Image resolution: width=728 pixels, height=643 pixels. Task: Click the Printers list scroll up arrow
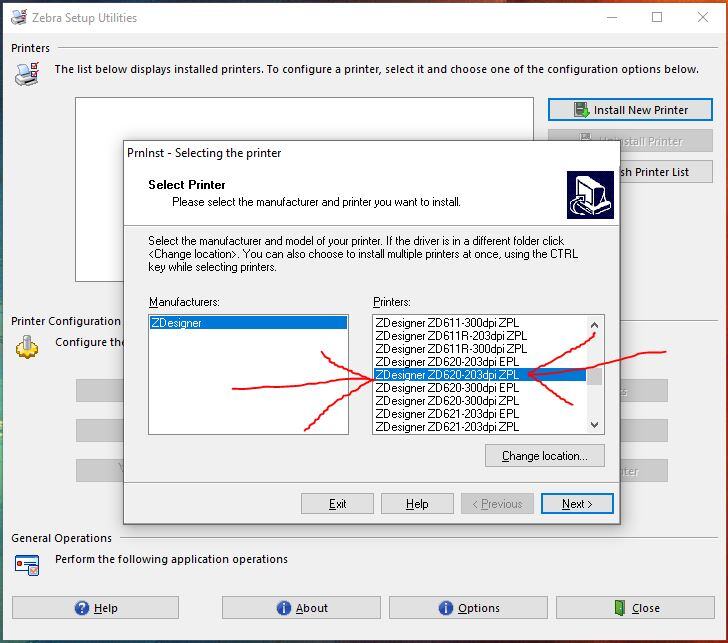(x=594, y=325)
